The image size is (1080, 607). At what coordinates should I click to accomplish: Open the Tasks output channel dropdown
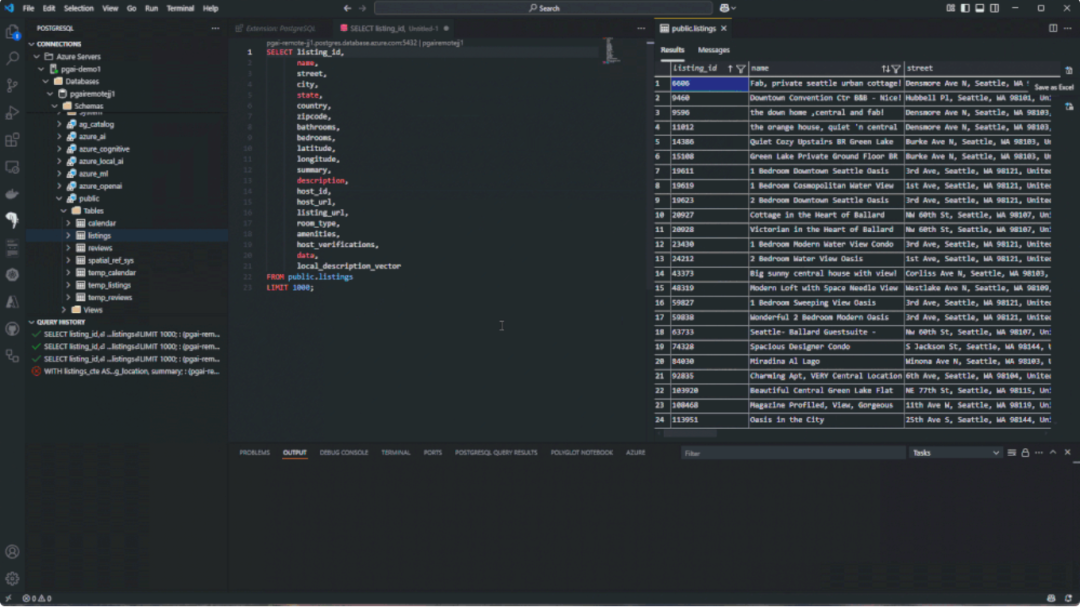[955, 453]
